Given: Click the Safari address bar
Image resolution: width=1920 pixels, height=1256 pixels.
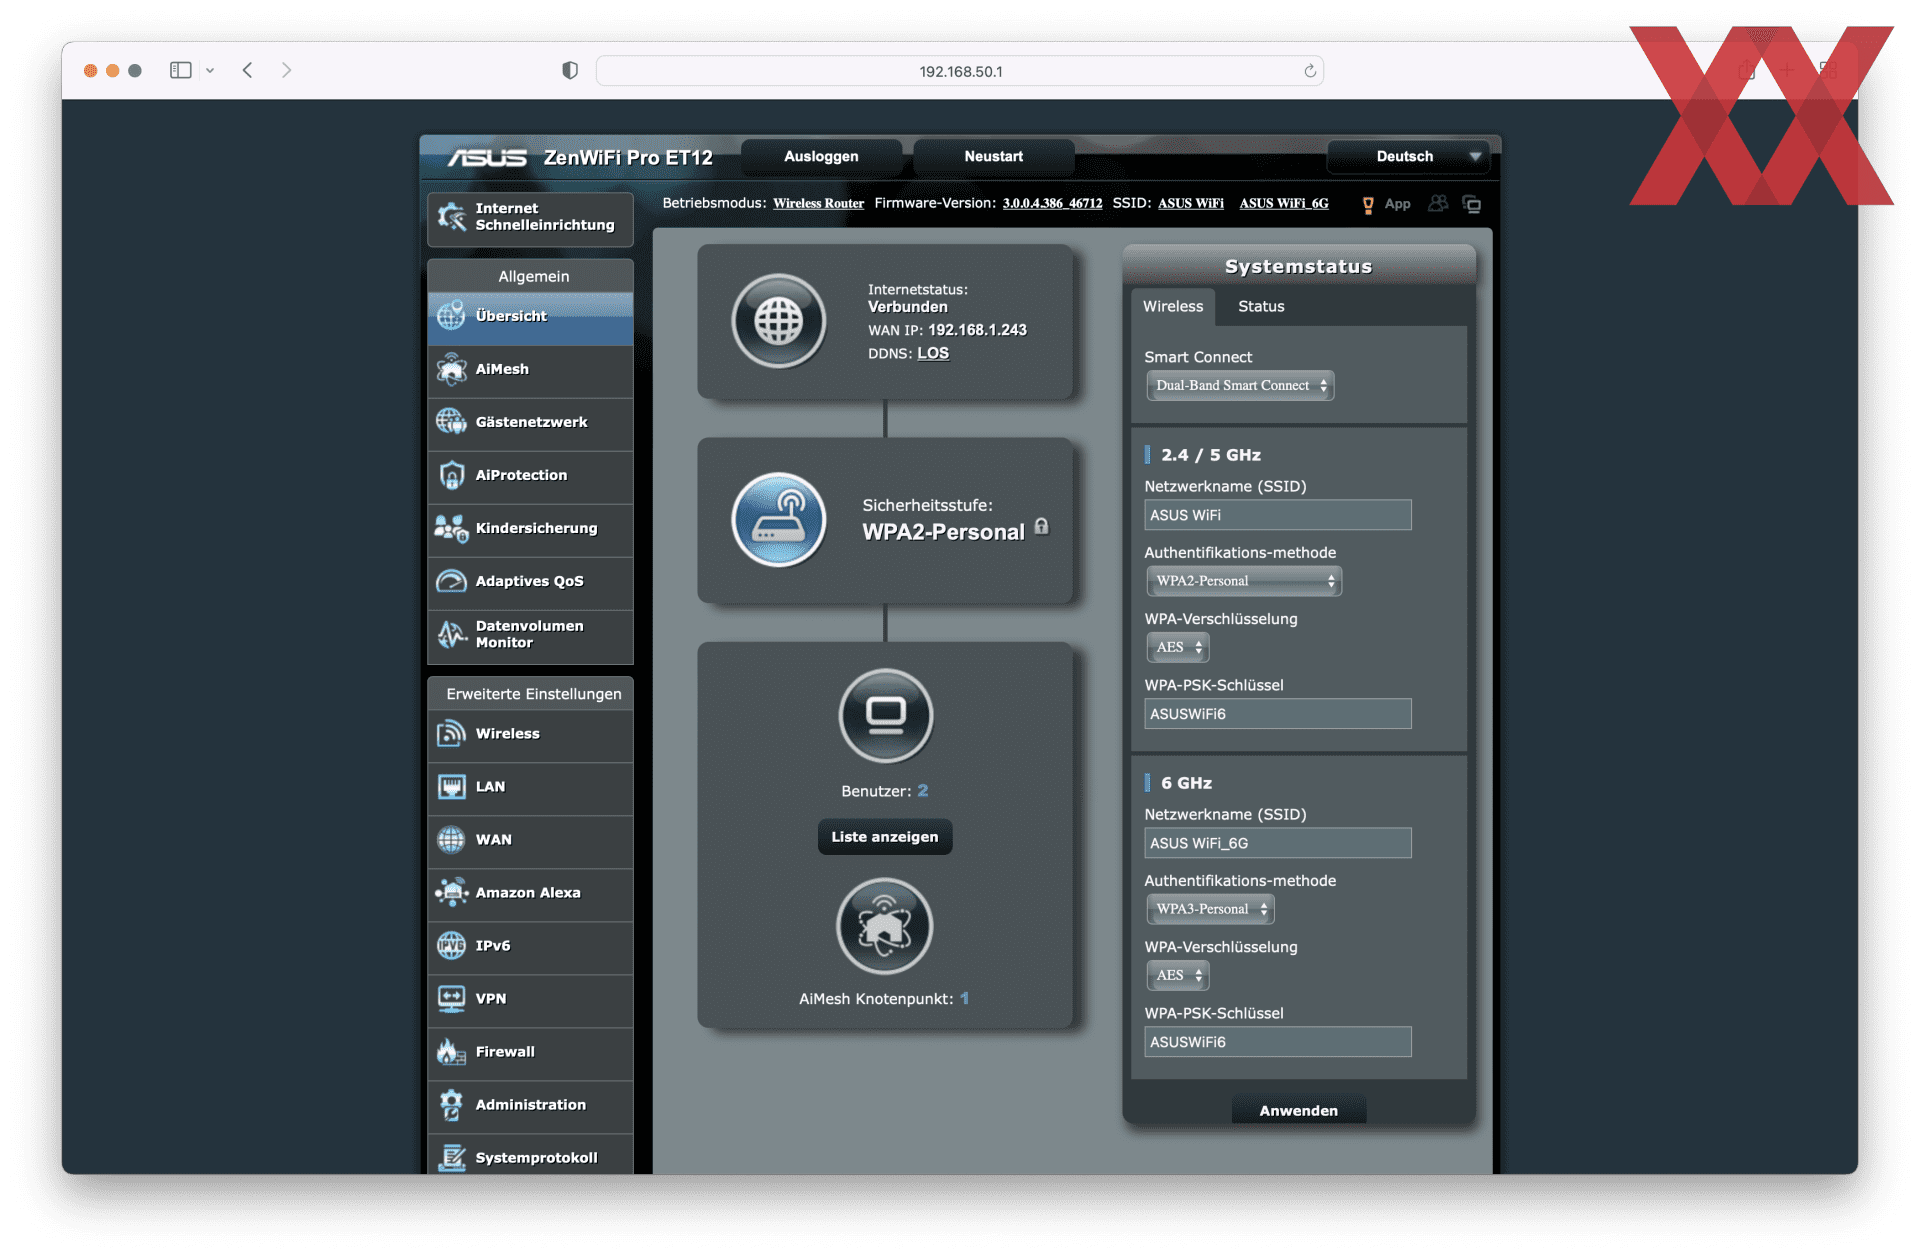Looking at the screenshot, I should (960, 71).
